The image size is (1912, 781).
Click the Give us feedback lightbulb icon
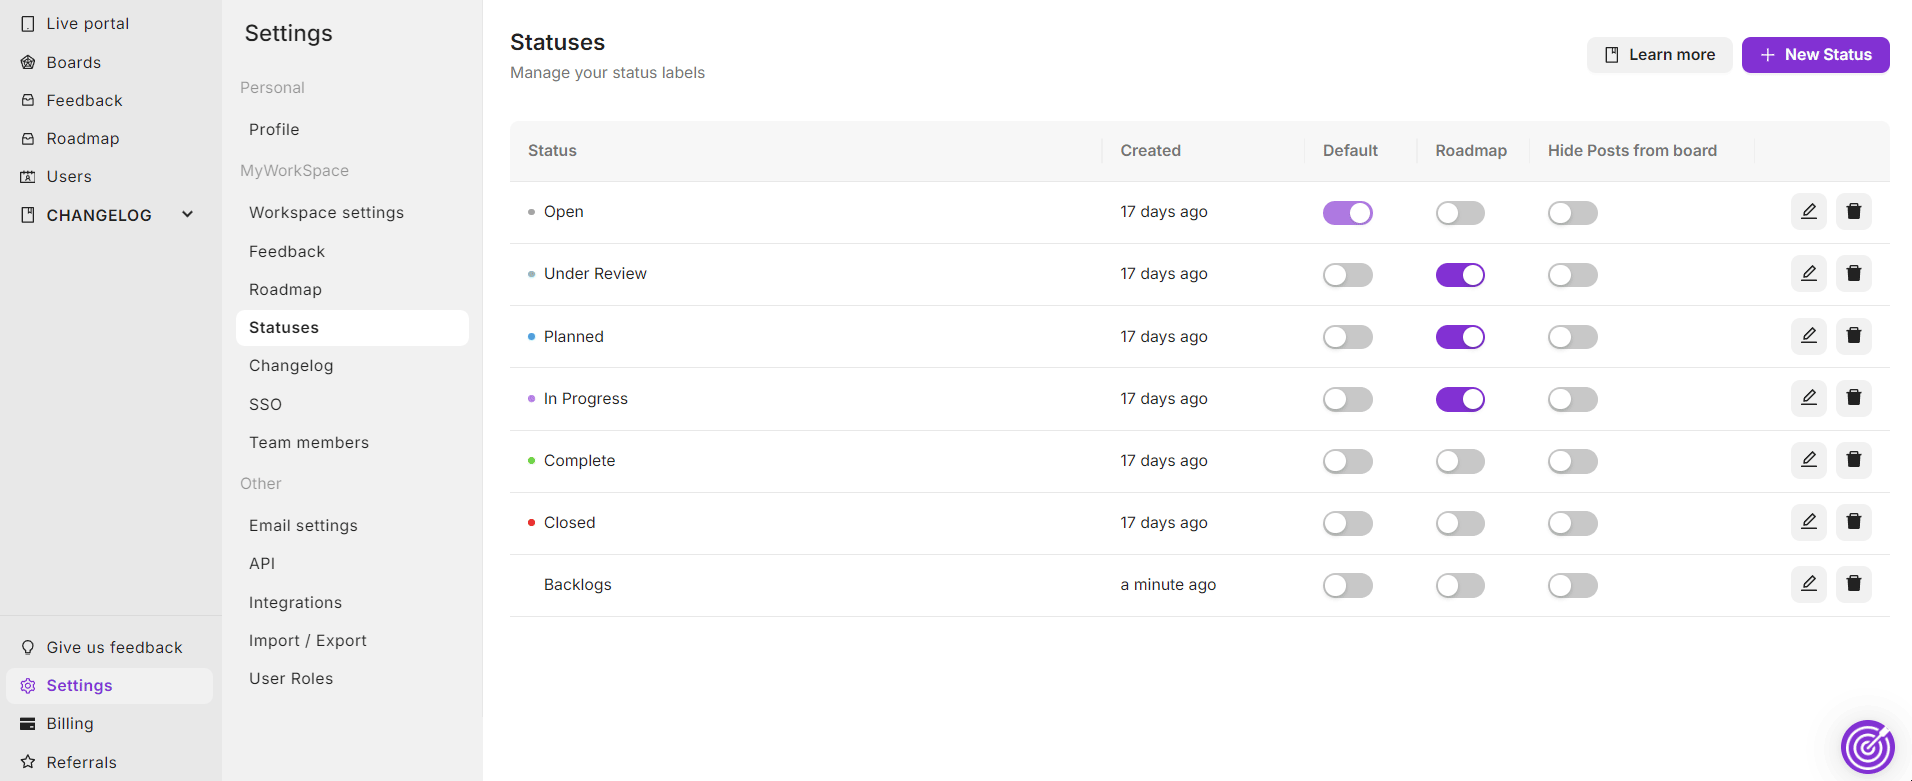pyautogui.click(x=28, y=647)
